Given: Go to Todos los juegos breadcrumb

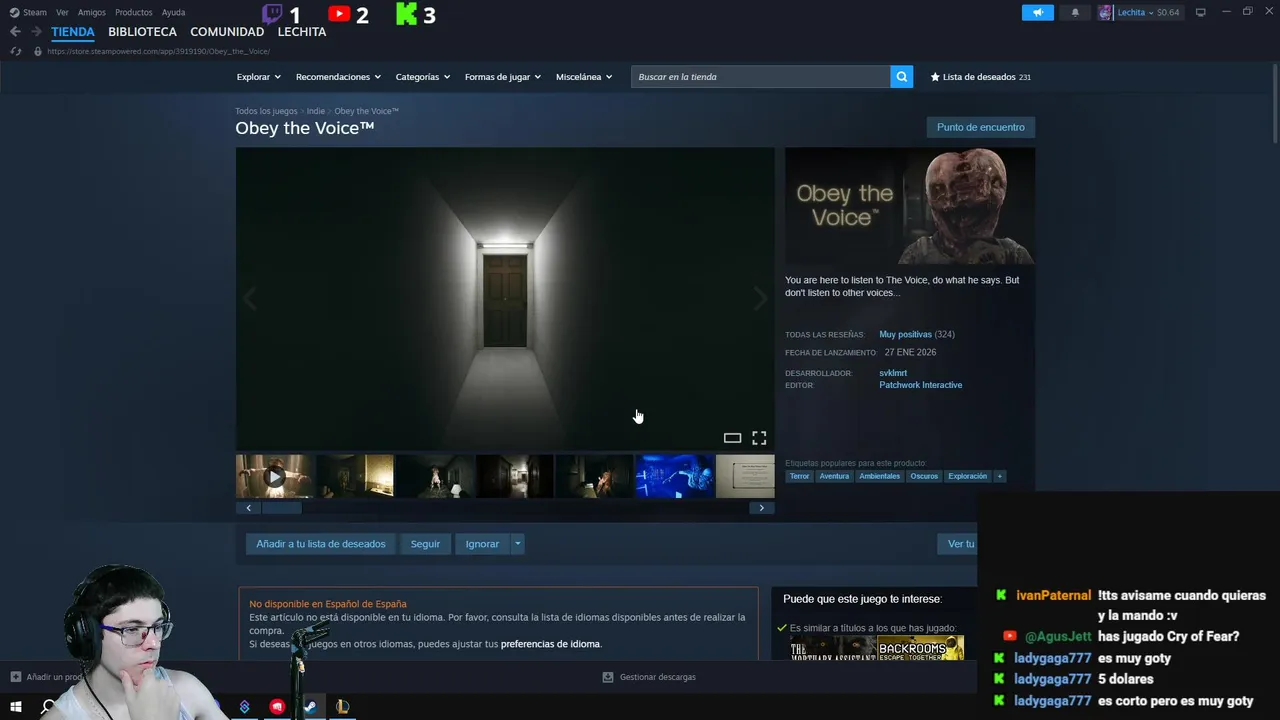Looking at the screenshot, I should (x=266, y=111).
